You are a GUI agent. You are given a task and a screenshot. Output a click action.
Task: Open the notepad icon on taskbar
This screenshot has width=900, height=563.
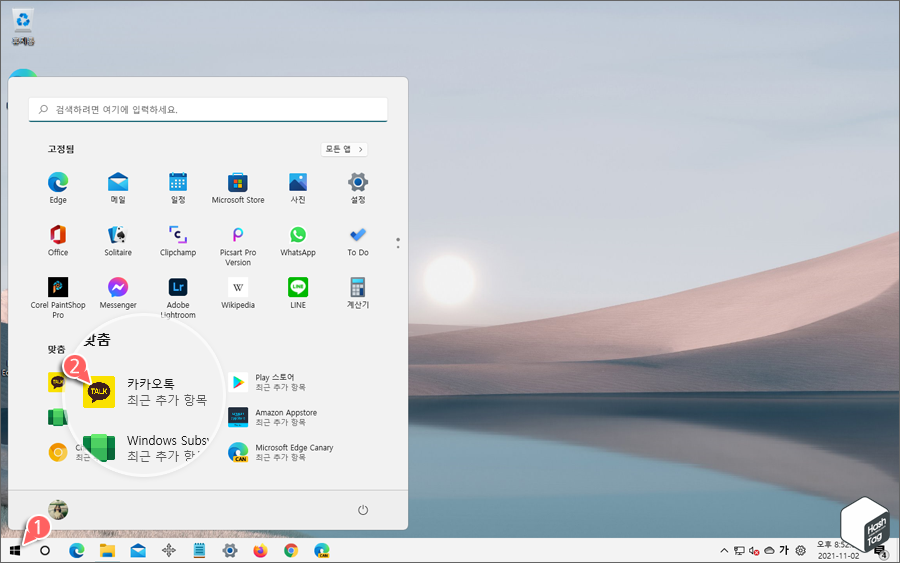pos(199,551)
